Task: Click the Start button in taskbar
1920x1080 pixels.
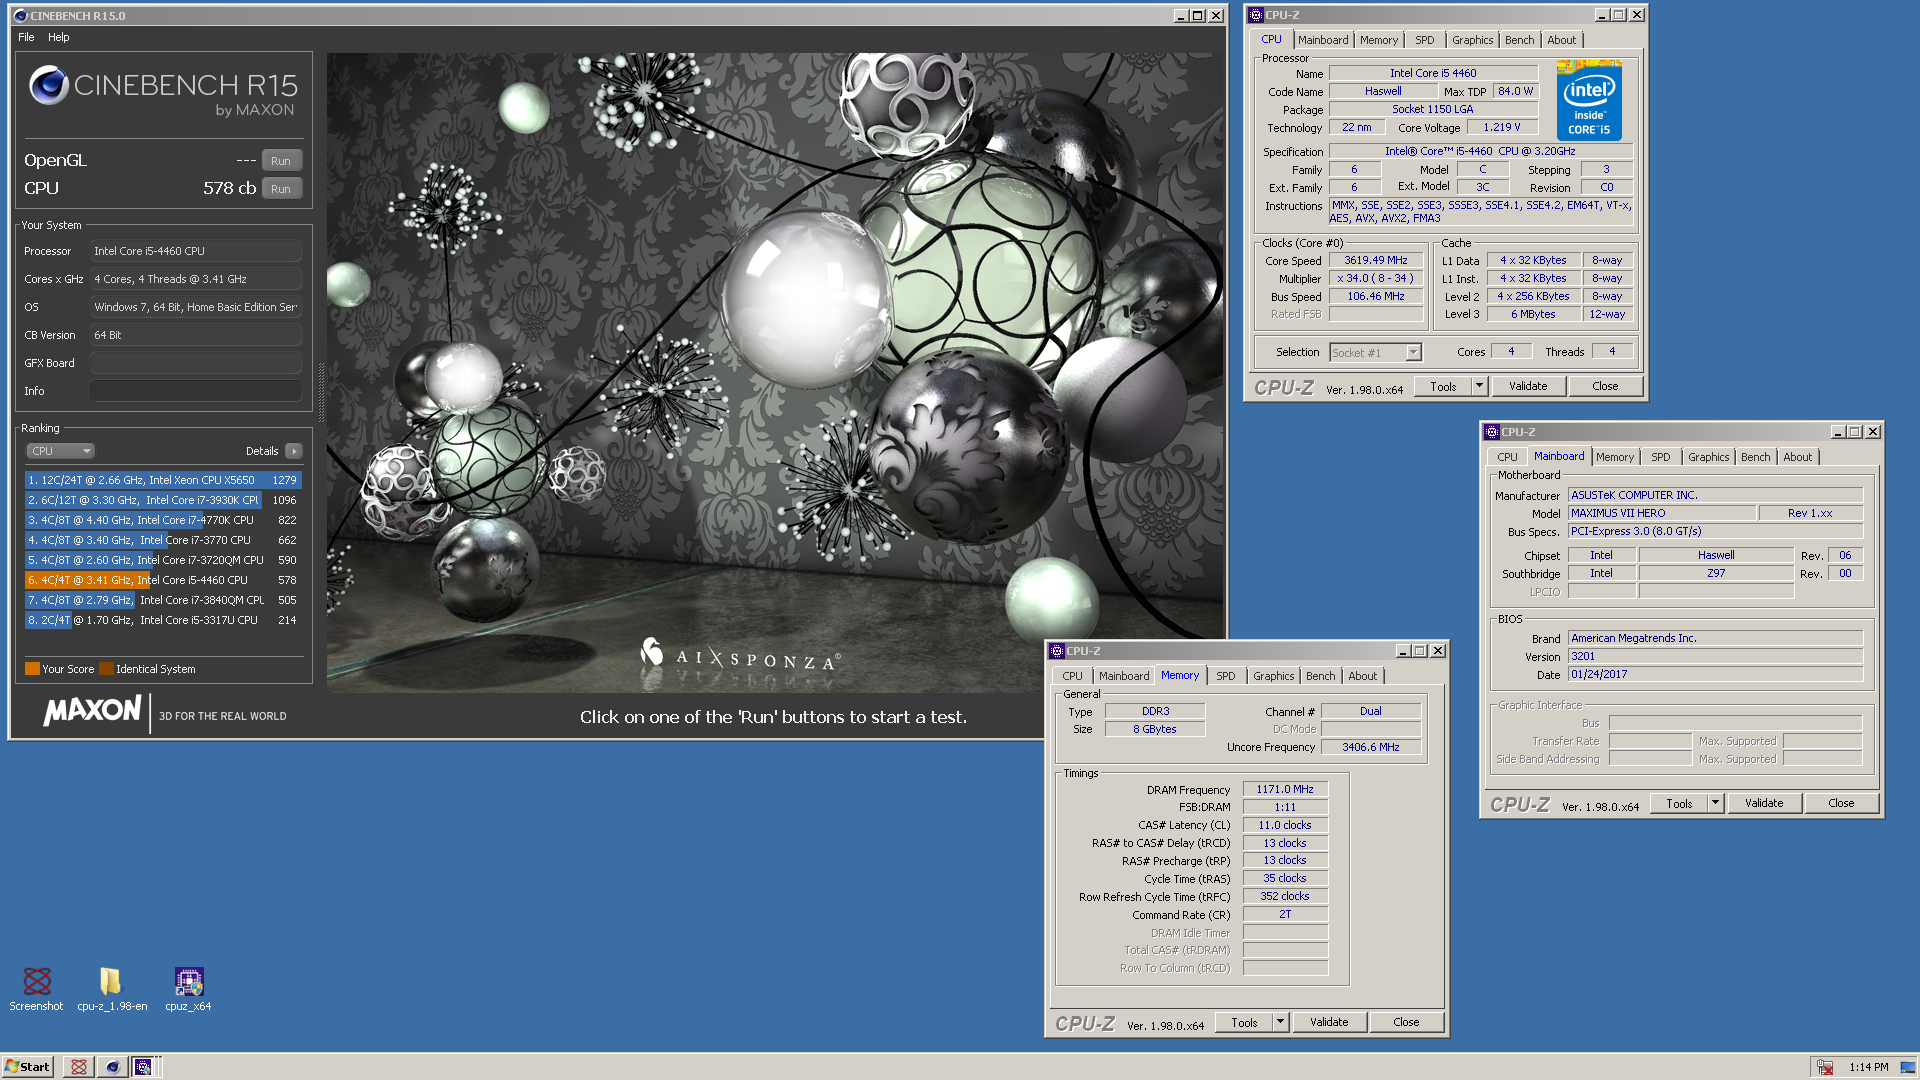Action: click(x=27, y=1067)
